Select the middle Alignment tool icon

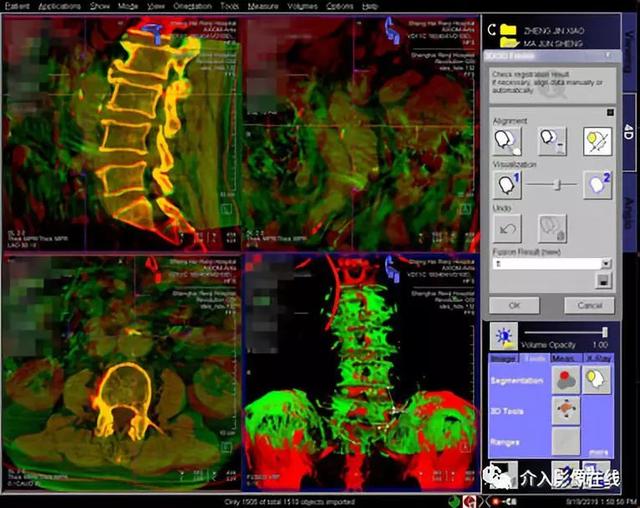(552, 141)
